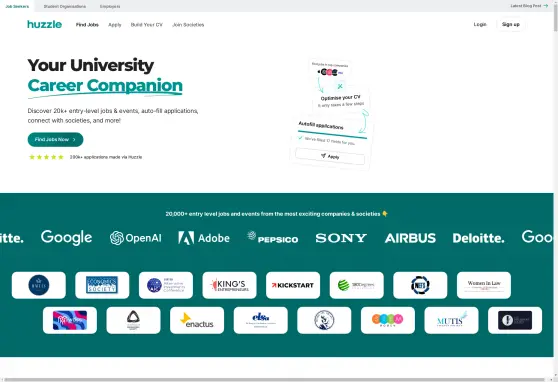Viewport: 558px width, 382px height.
Task: Select the MUTIS society card
Action: coord(452,320)
